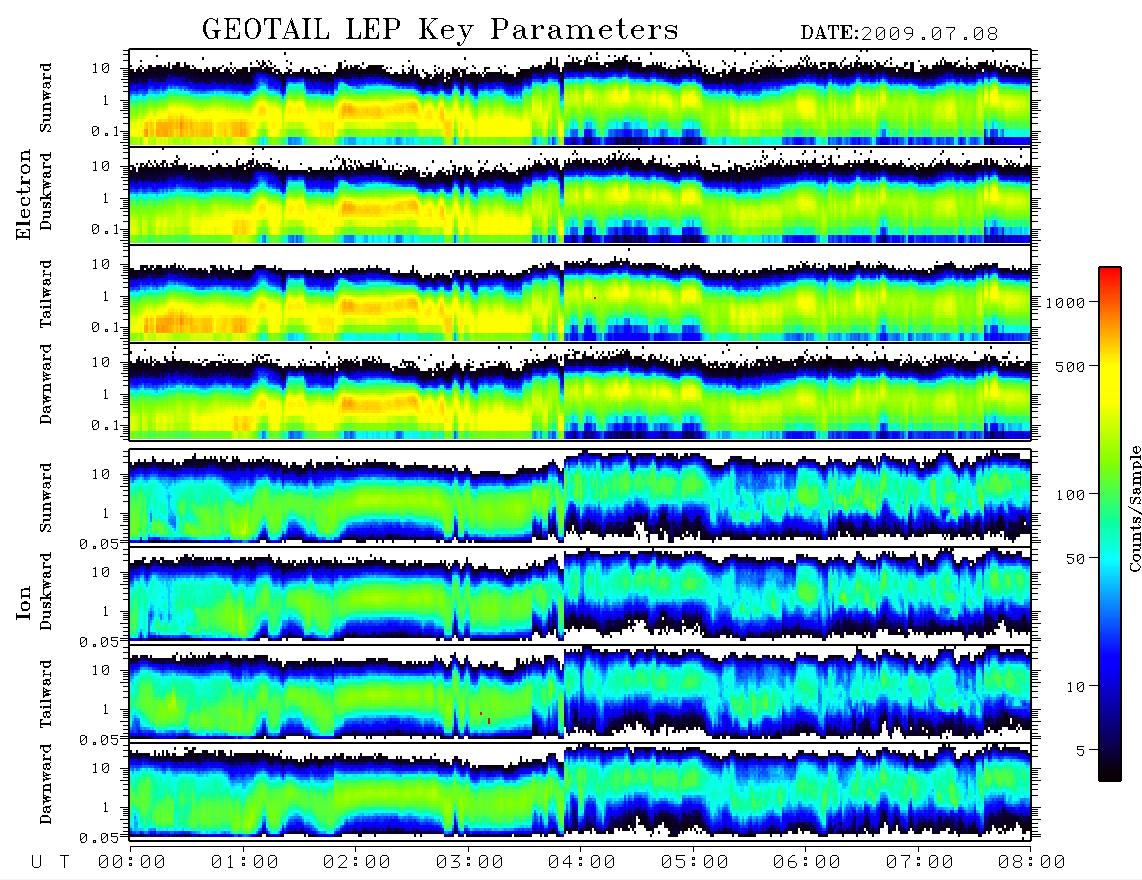Viewport: 1142px width, 880px height.
Task: Click inside the Electron Duskward spectrogram panel
Action: point(580,195)
